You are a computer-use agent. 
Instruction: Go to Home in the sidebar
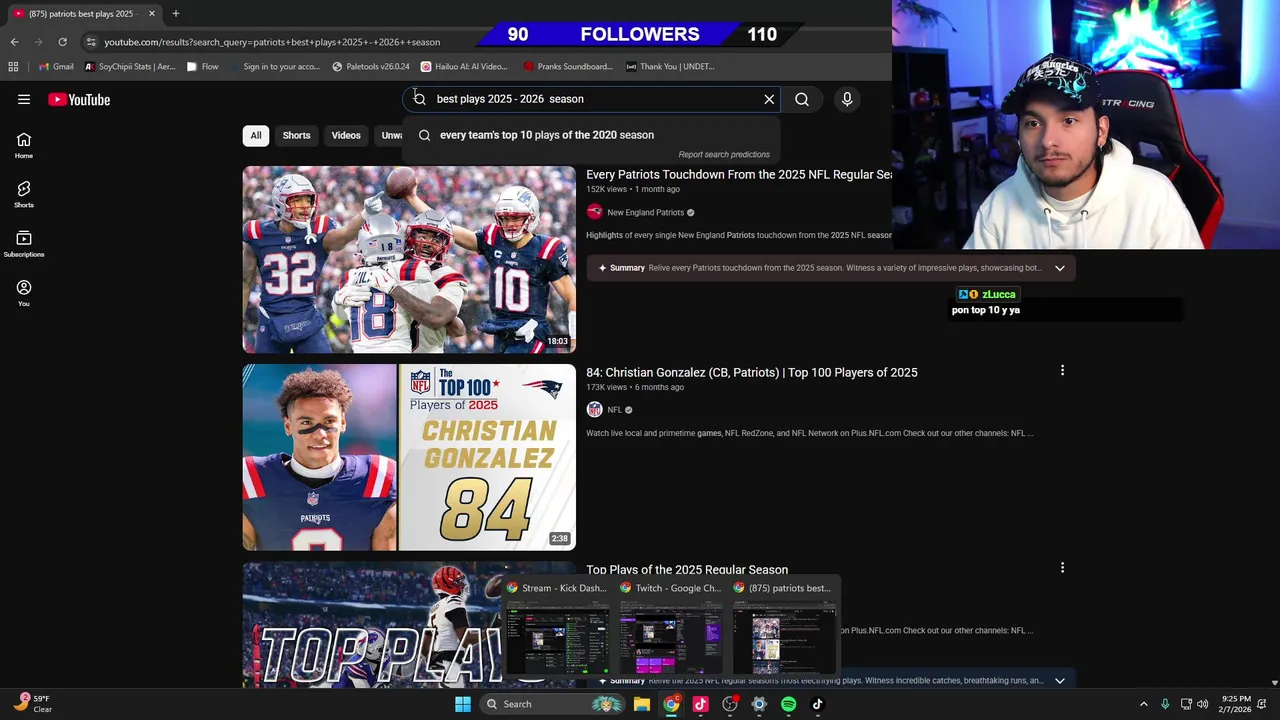(x=24, y=145)
